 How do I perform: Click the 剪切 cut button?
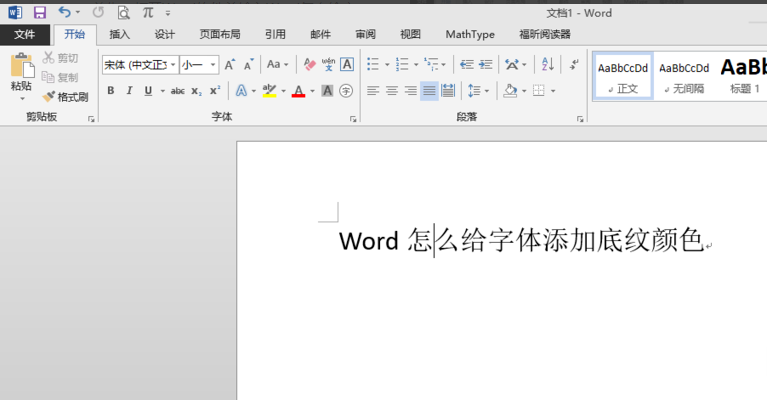tap(60, 58)
